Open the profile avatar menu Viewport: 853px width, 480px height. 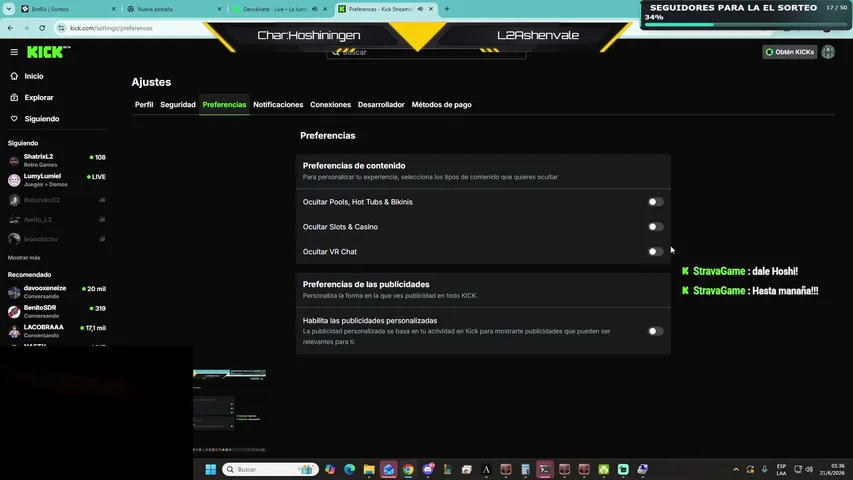point(828,52)
